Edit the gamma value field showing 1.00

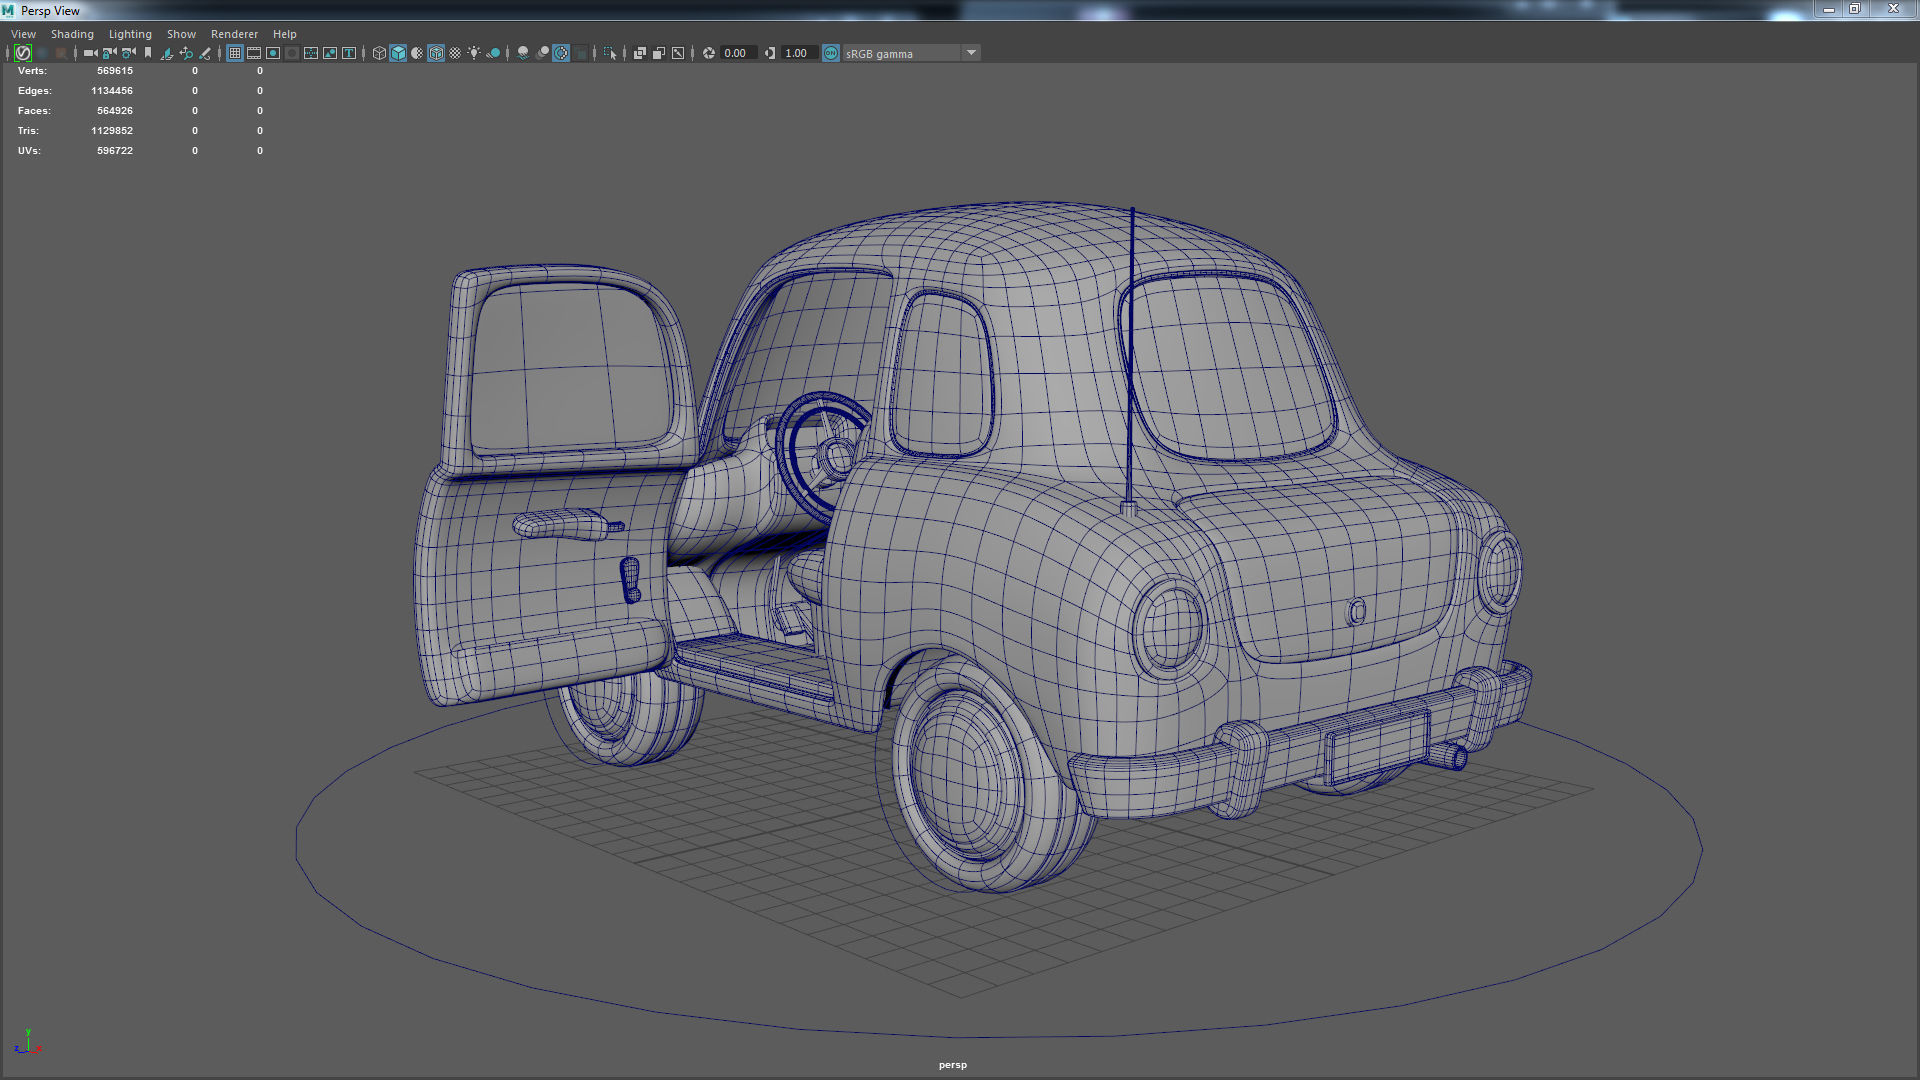[x=797, y=53]
